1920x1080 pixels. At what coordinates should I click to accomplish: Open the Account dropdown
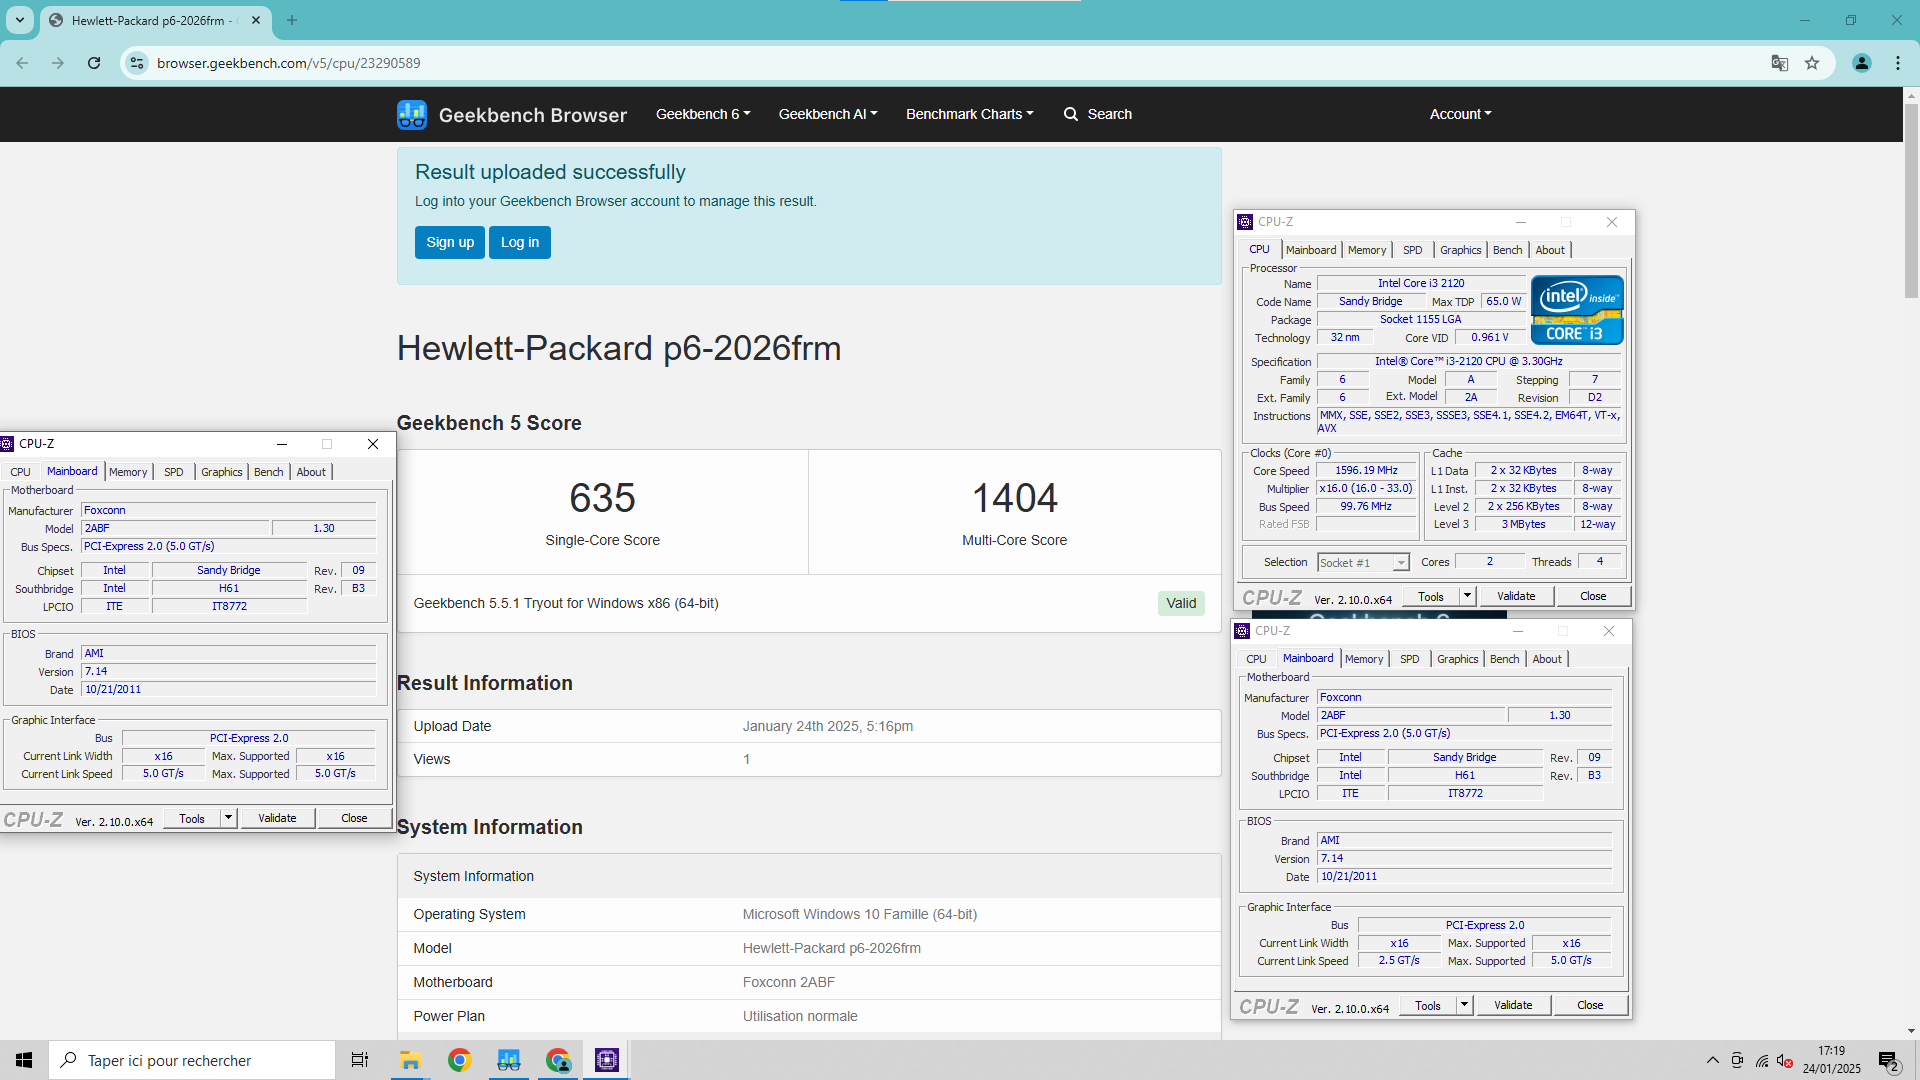(1460, 114)
